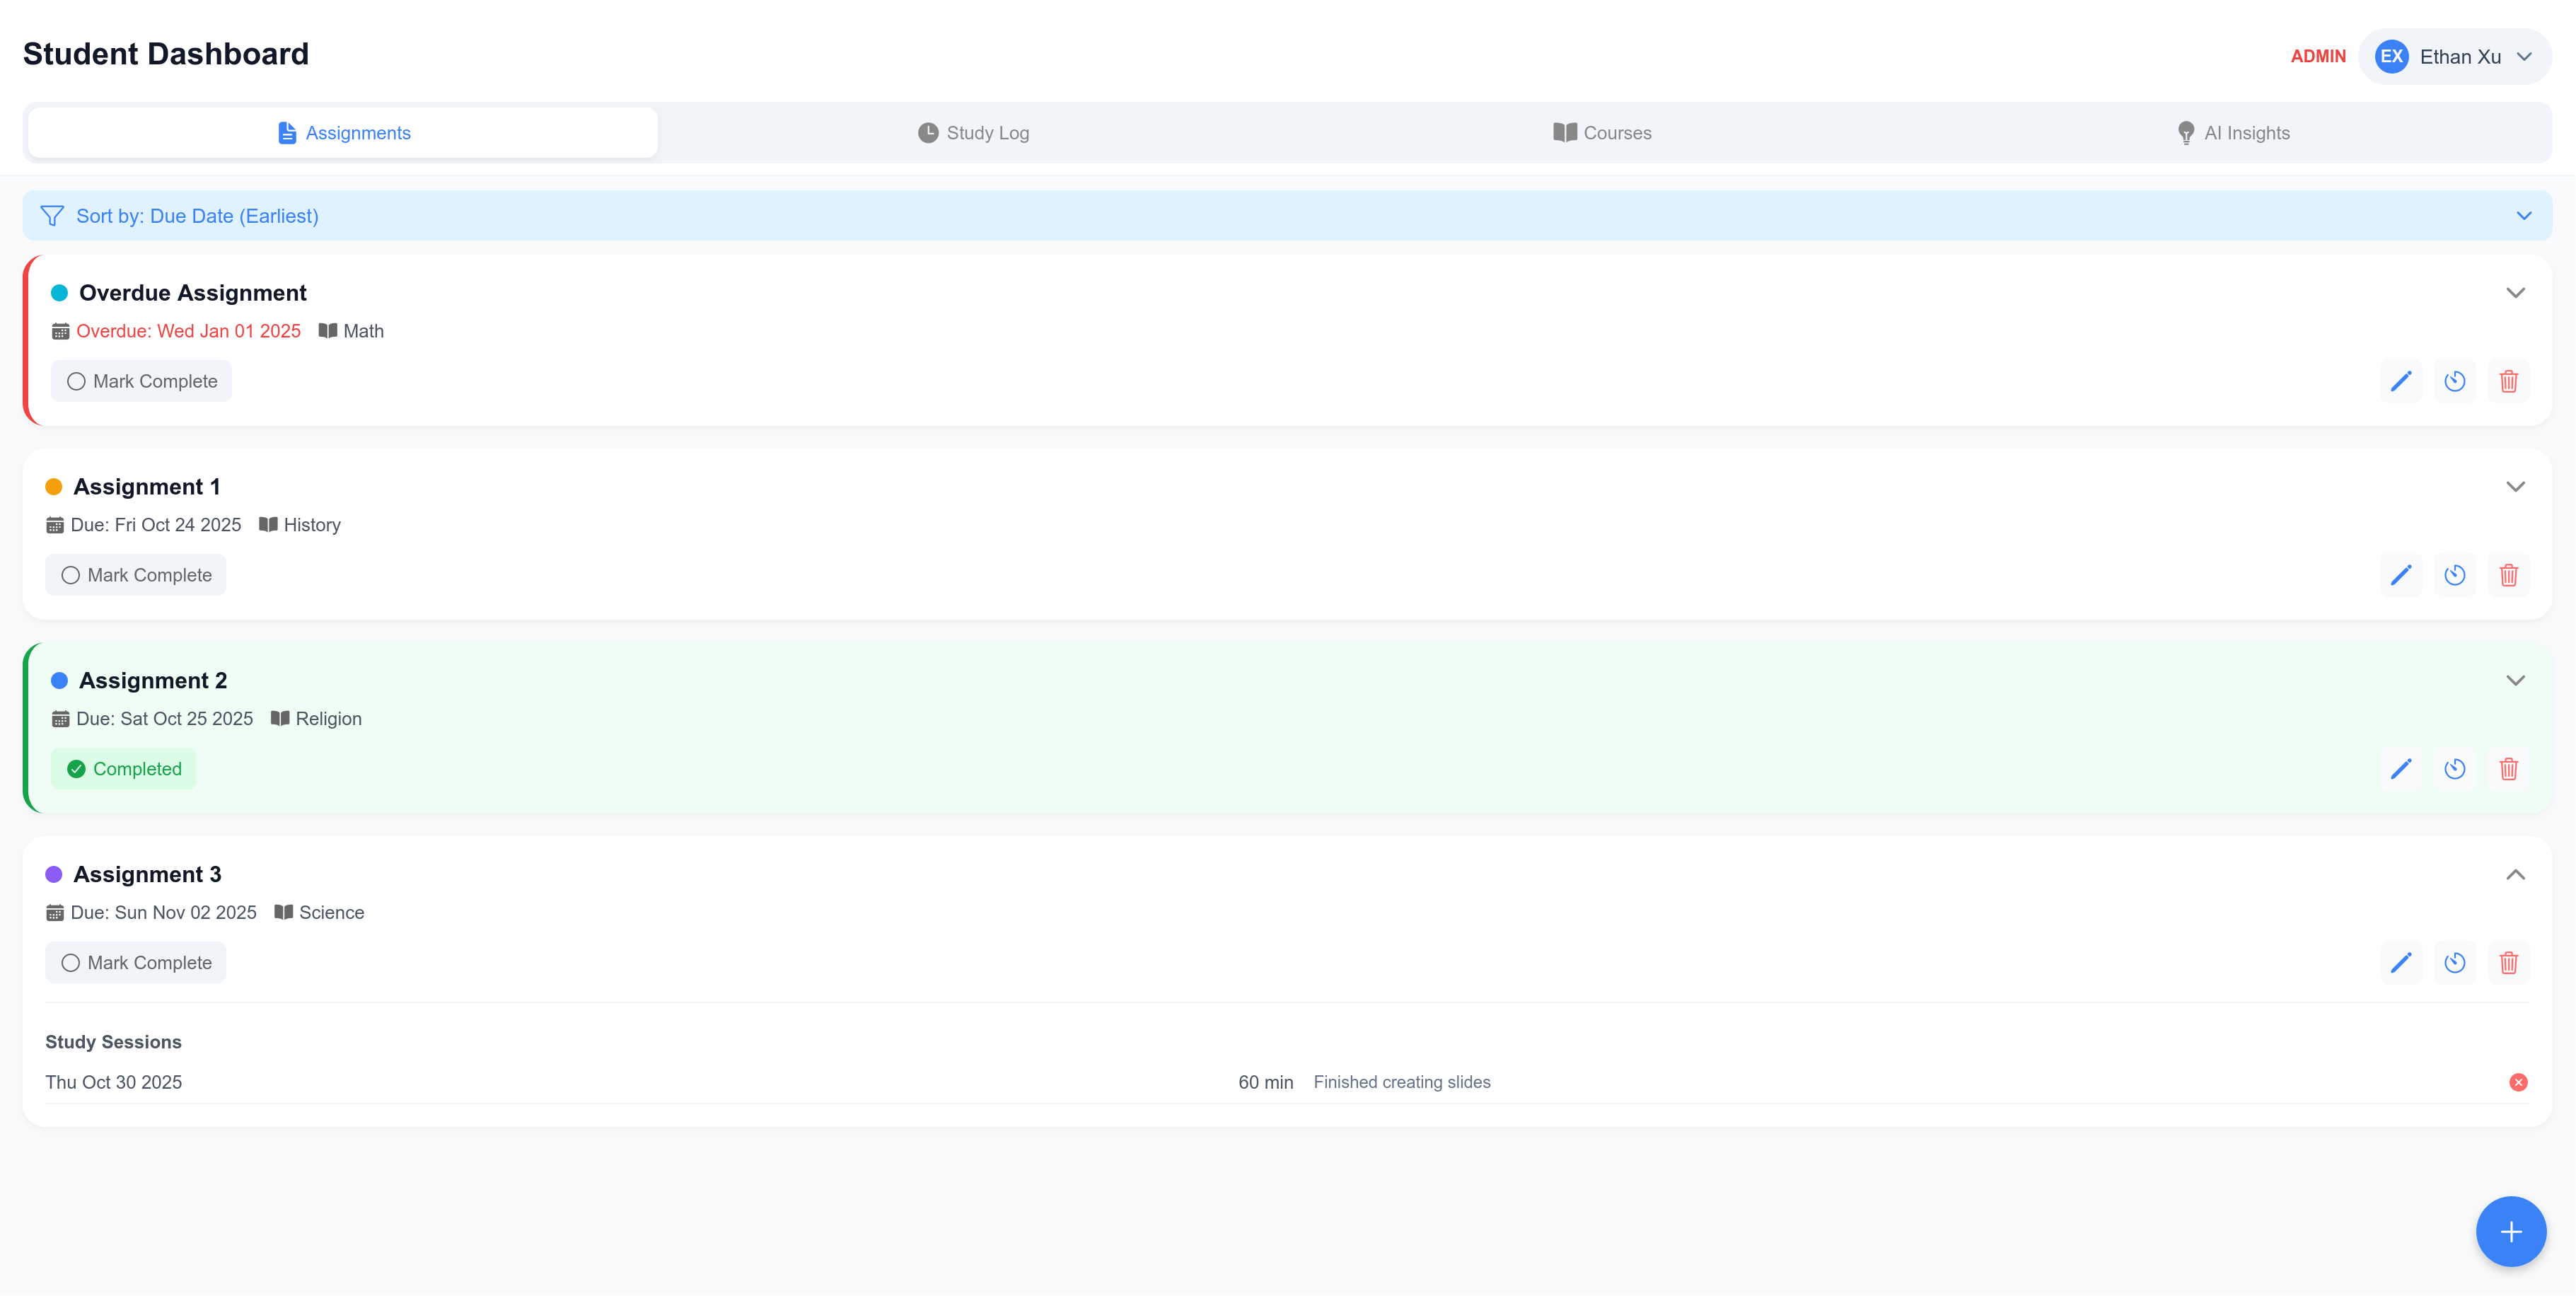Screen dimensions: 2576x1296
Task: Click the ADMIN label
Action: (2318, 57)
